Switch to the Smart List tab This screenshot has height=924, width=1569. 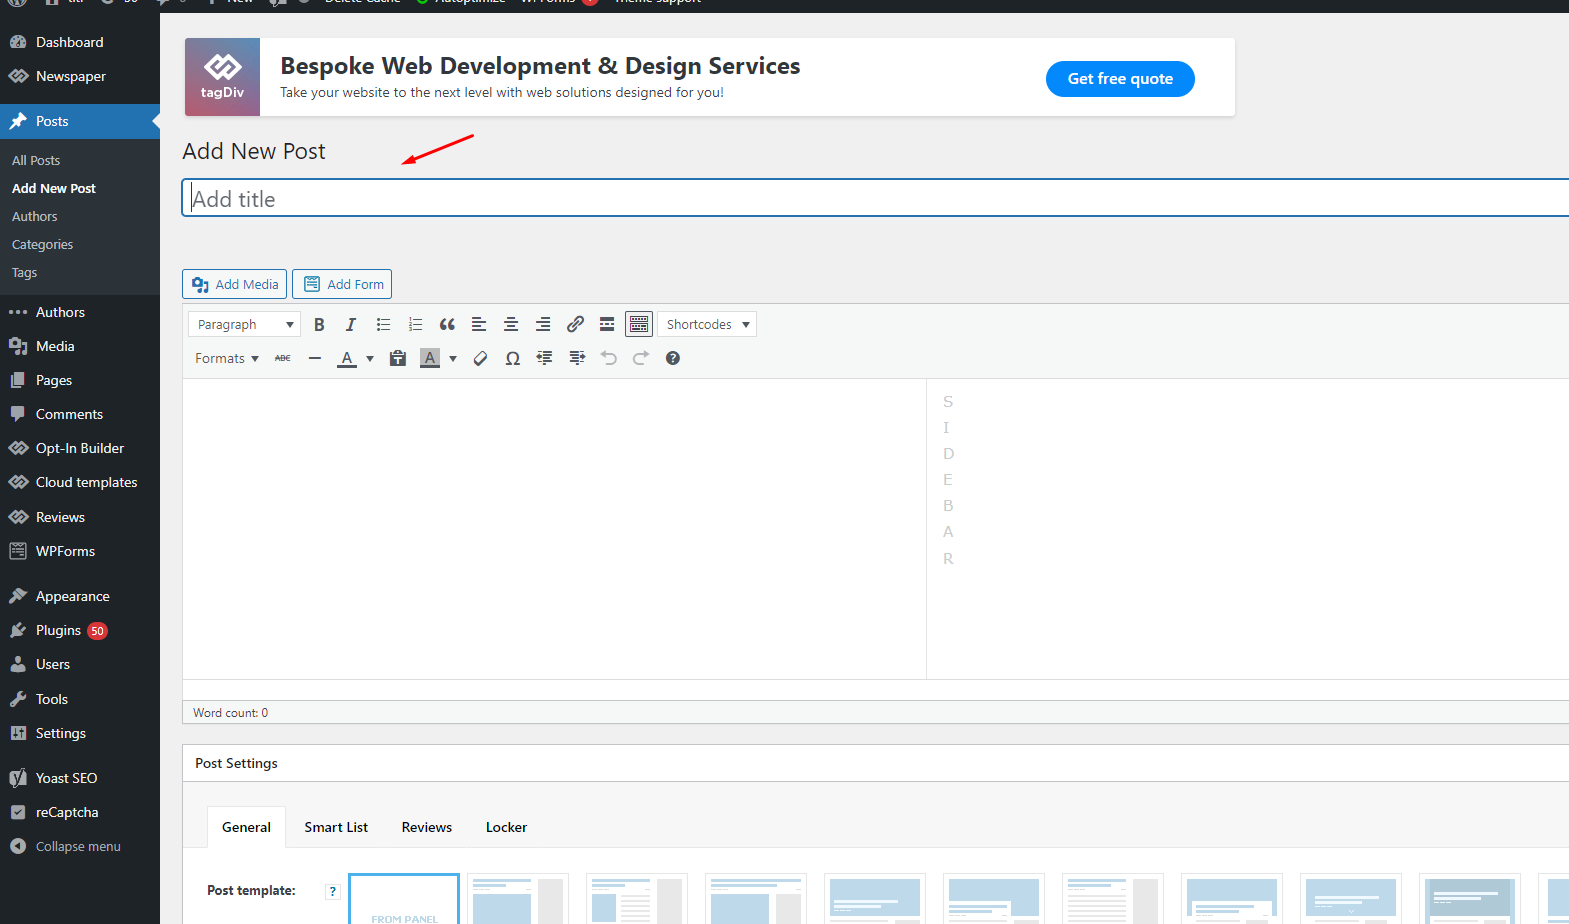(x=336, y=827)
